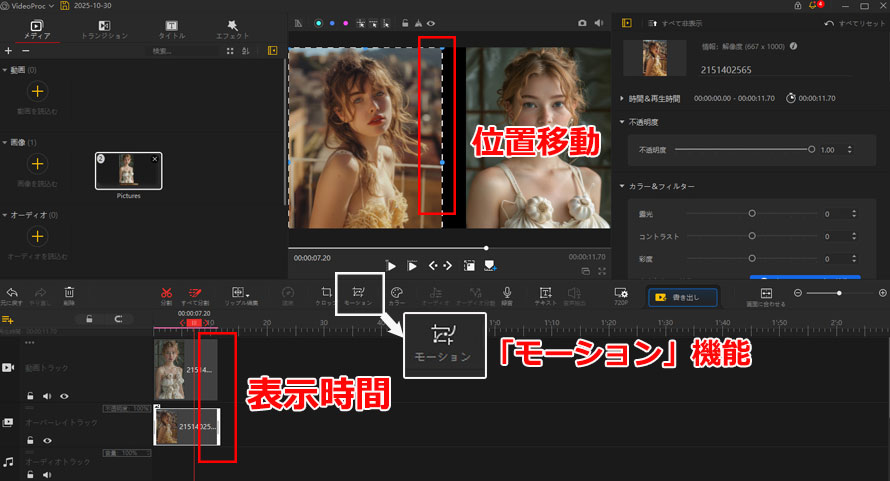This screenshot has width=890, height=481.
Task: Click the play button below the preview
Action: (x=391, y=266)
